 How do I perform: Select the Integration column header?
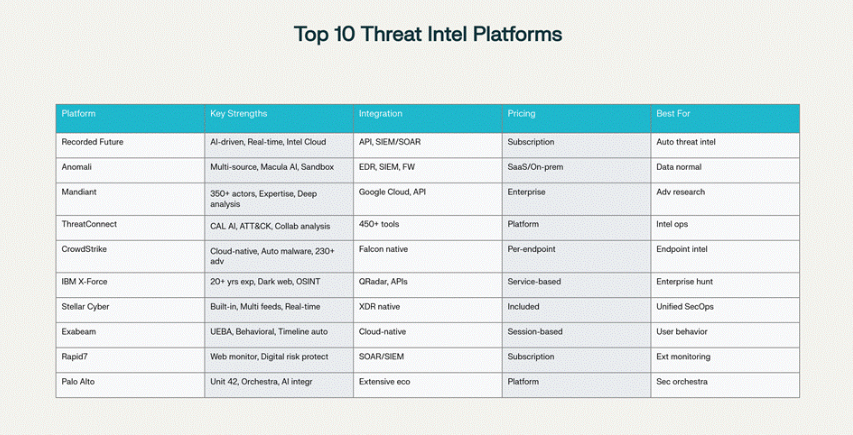point(380,114)
